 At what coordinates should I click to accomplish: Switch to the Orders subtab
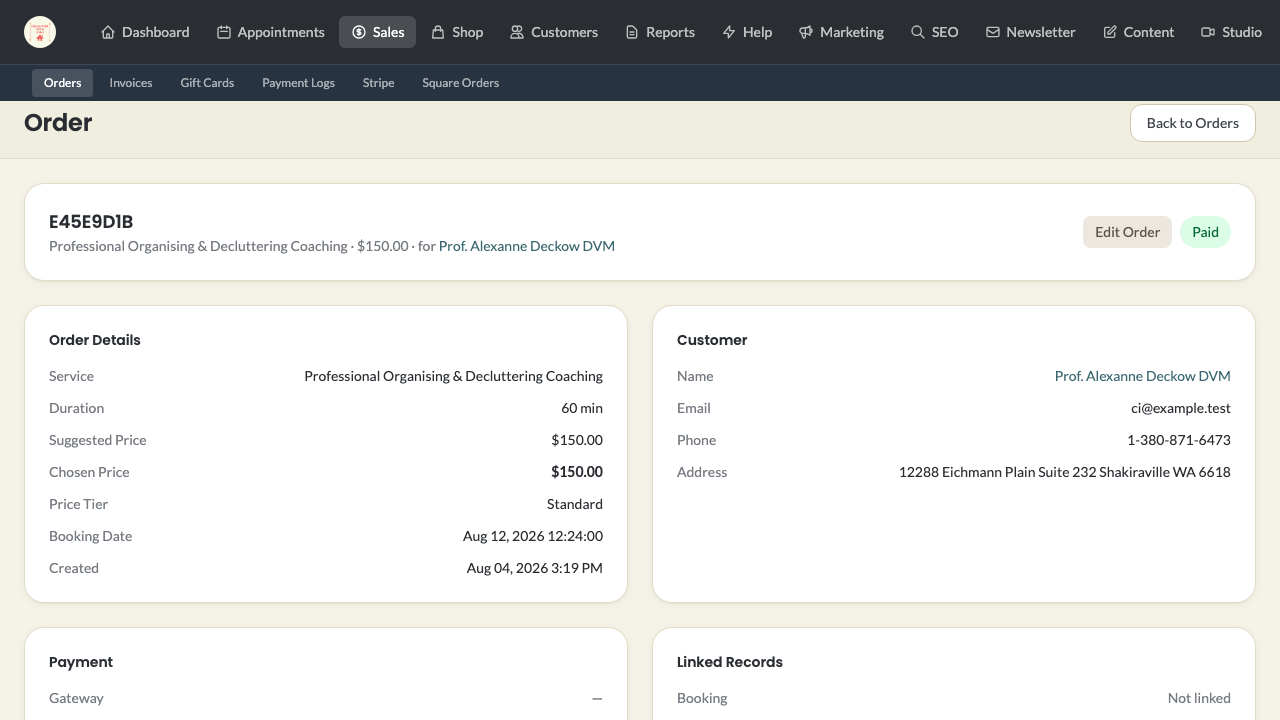[x=63, y=83]
